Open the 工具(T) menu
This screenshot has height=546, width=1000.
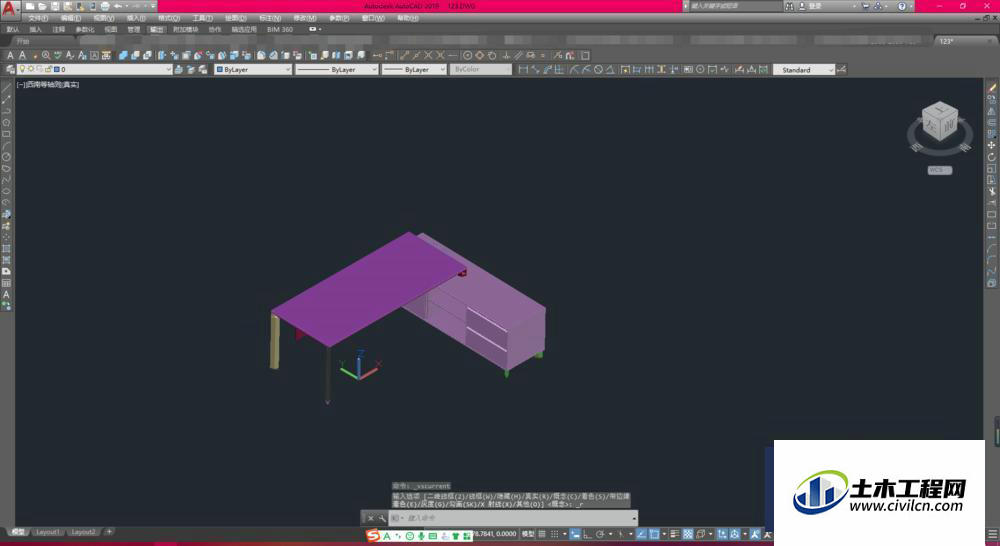pos(203,18)
